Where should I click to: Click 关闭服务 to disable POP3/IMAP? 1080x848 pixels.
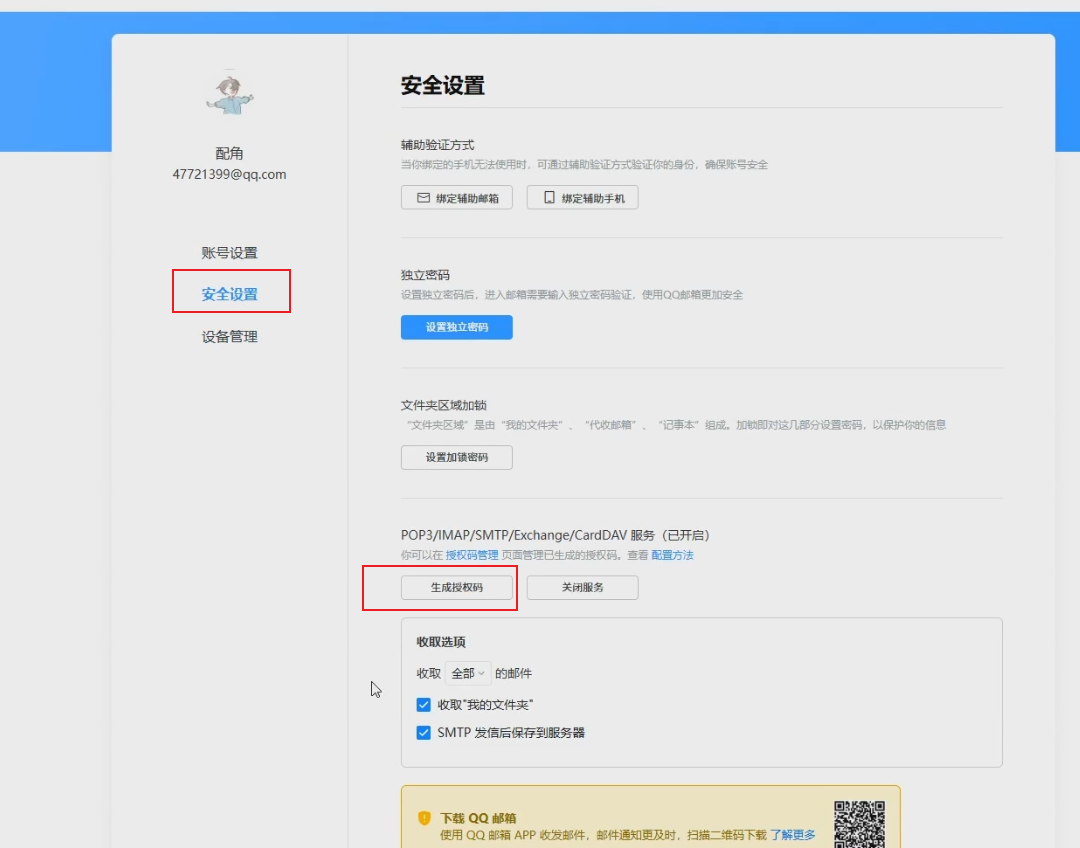coord(582,587)
